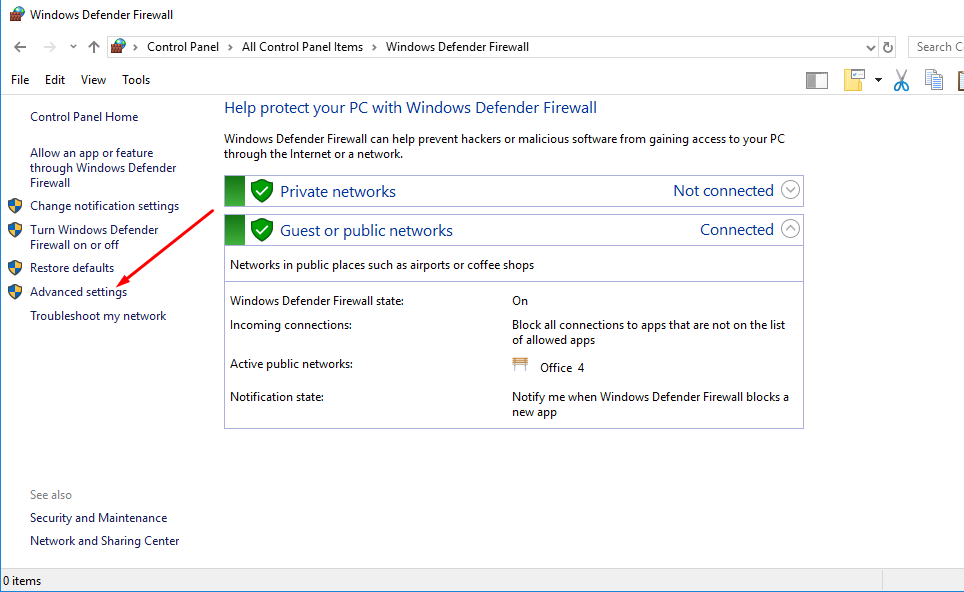Select Control Panel breadcrumb

click(x=183, y=47)
